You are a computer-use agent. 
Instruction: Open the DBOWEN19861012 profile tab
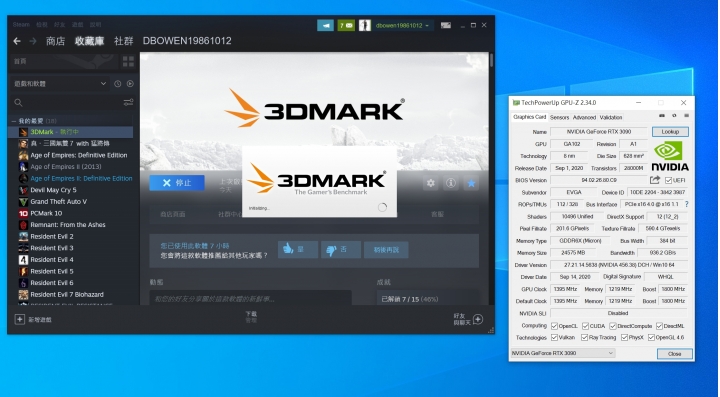click(x=187, y=41)
